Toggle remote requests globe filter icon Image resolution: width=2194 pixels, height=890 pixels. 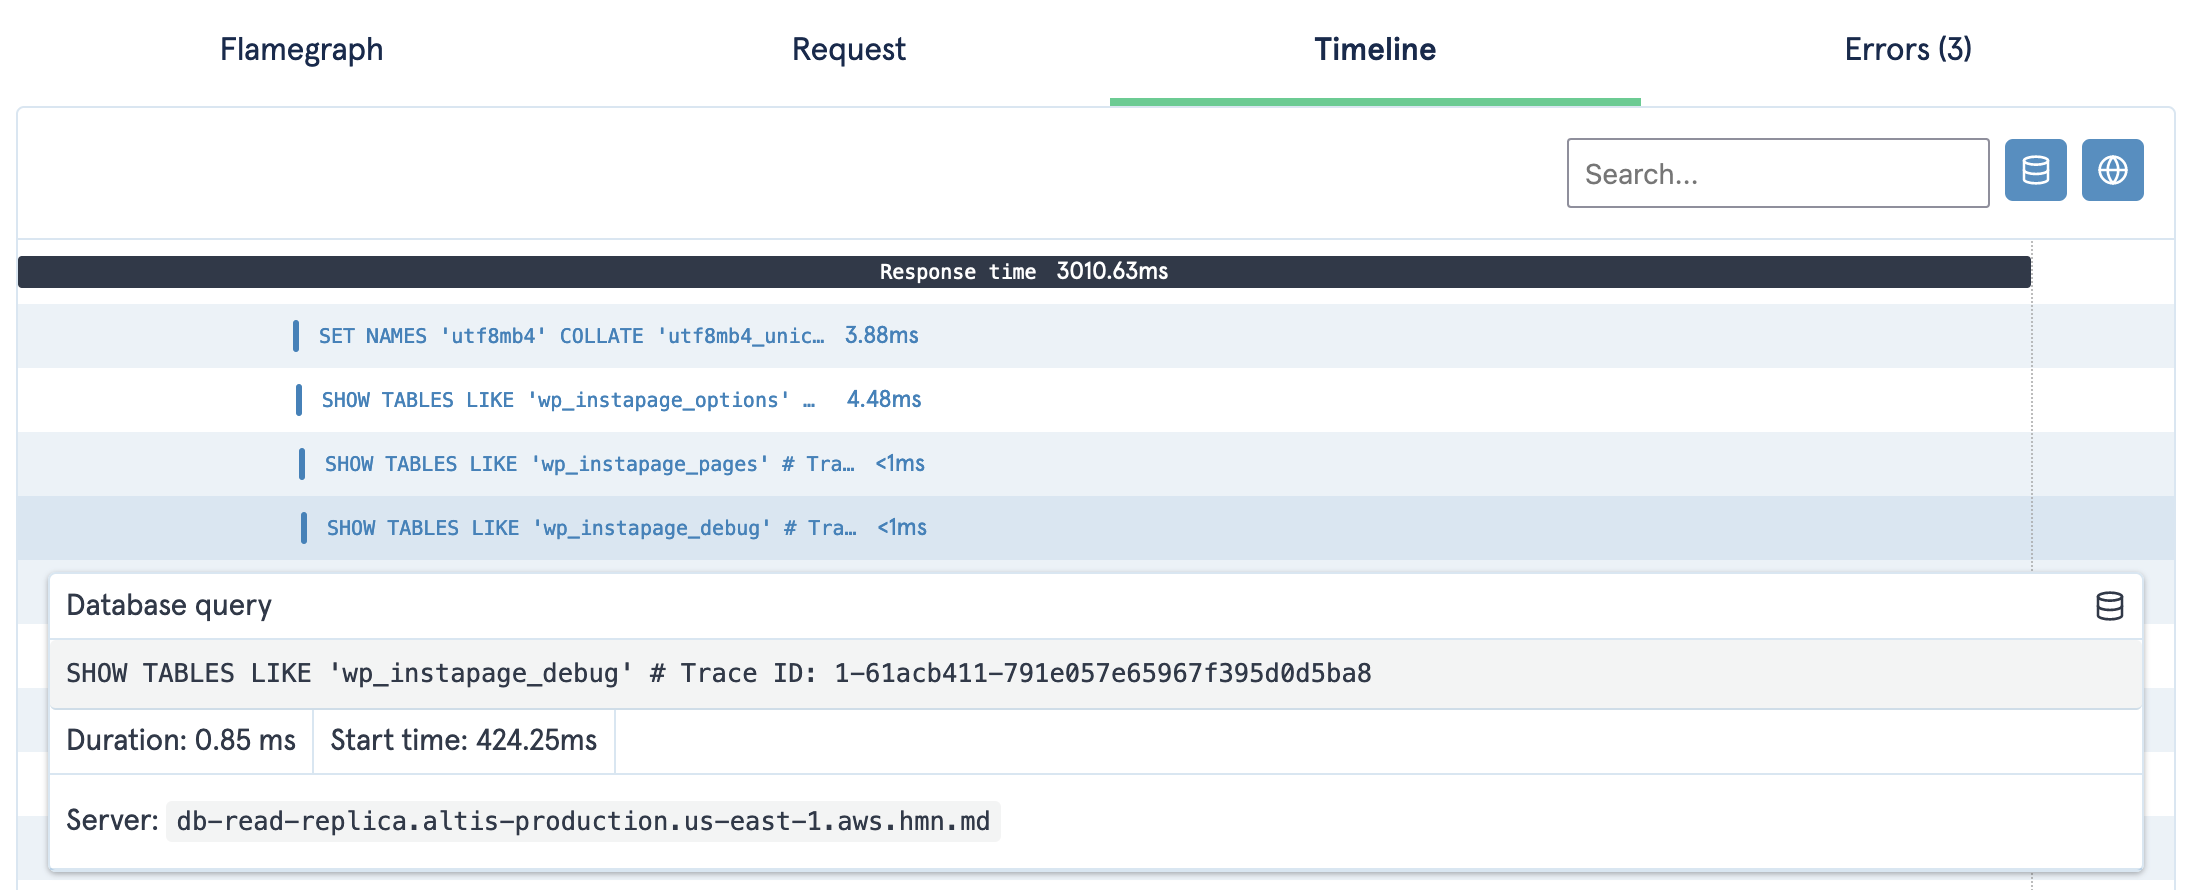pos(2113,170)
